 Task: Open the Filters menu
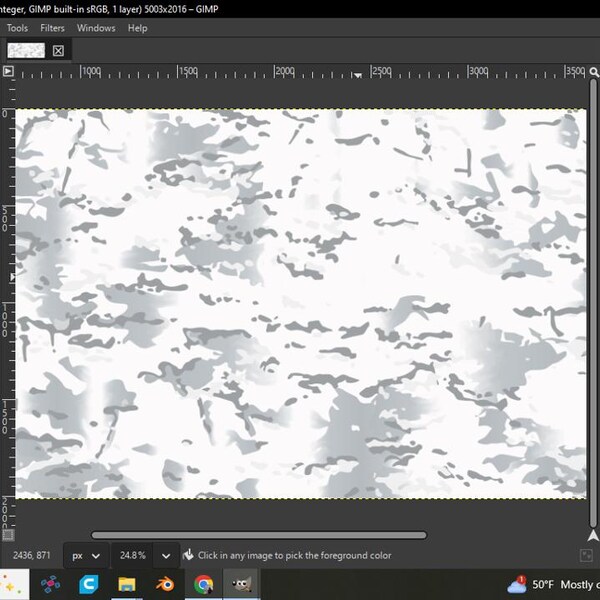coord(52,28)
